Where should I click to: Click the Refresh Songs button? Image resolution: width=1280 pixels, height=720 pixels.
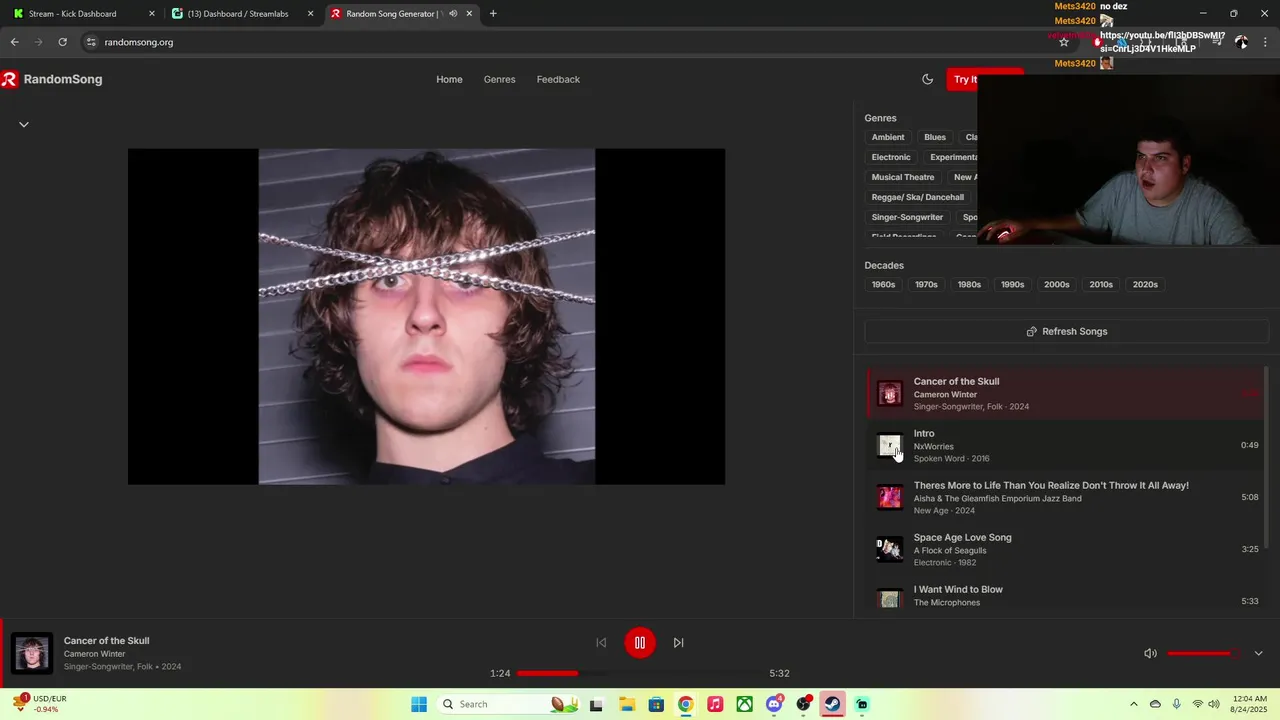pyautogui.click(x=1066, y=331)
